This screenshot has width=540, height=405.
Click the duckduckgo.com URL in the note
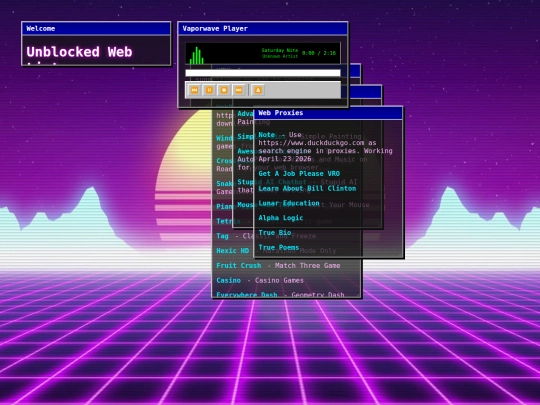coord(311,143)
